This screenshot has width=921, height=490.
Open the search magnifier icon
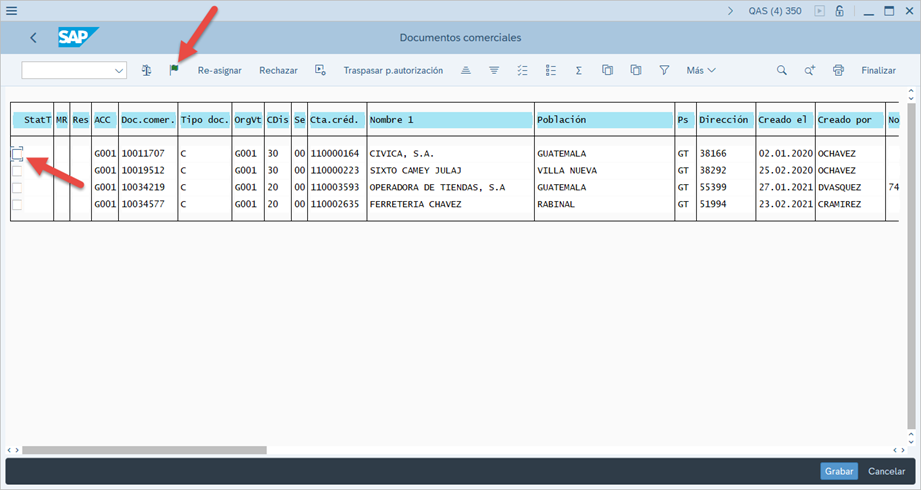(782, 71)
